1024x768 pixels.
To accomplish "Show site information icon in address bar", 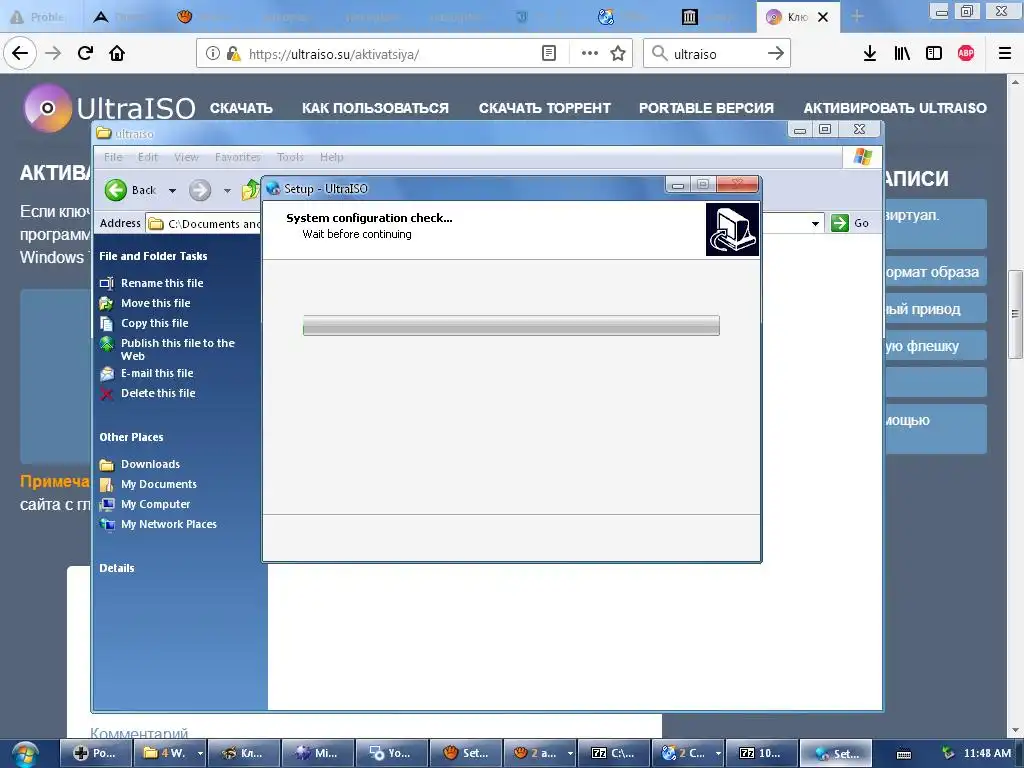I will click(212, 54).
